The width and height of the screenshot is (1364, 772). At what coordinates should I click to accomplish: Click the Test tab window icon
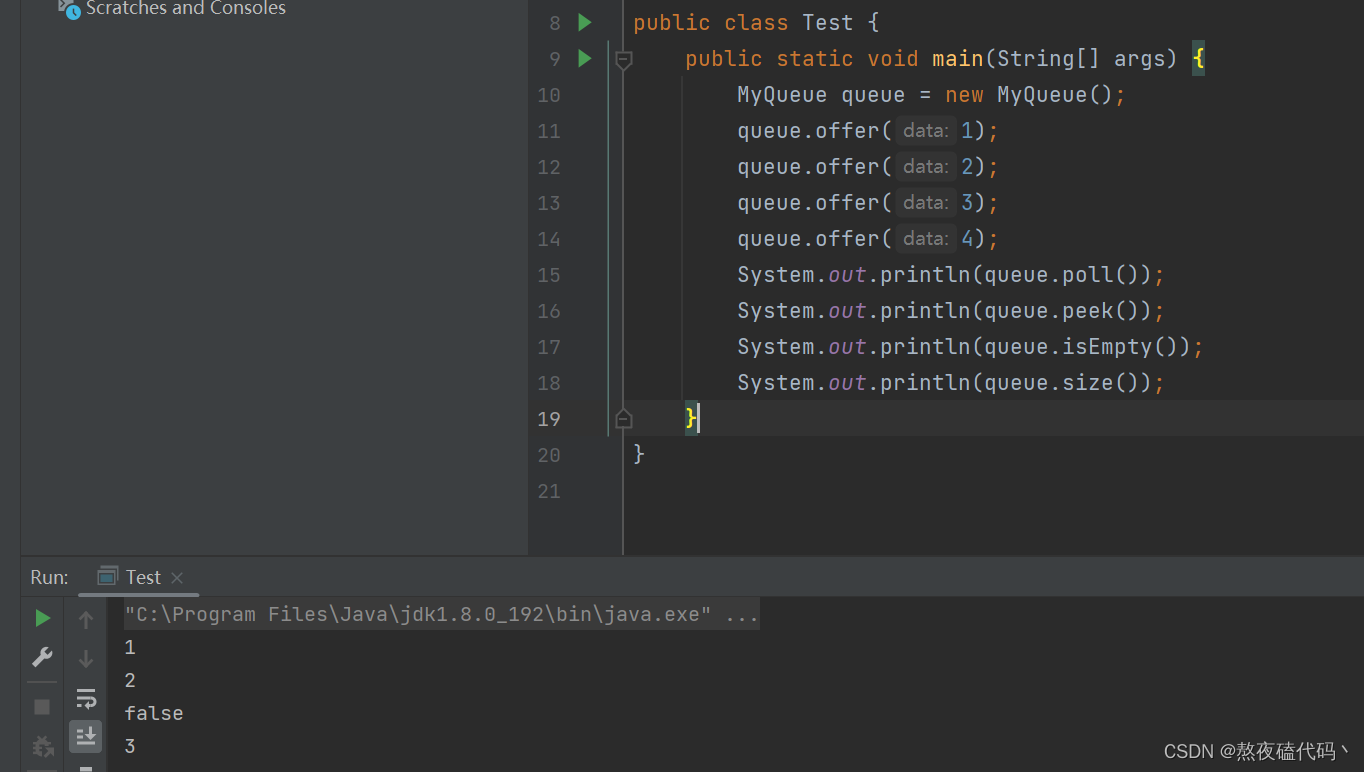coord(108,576)
